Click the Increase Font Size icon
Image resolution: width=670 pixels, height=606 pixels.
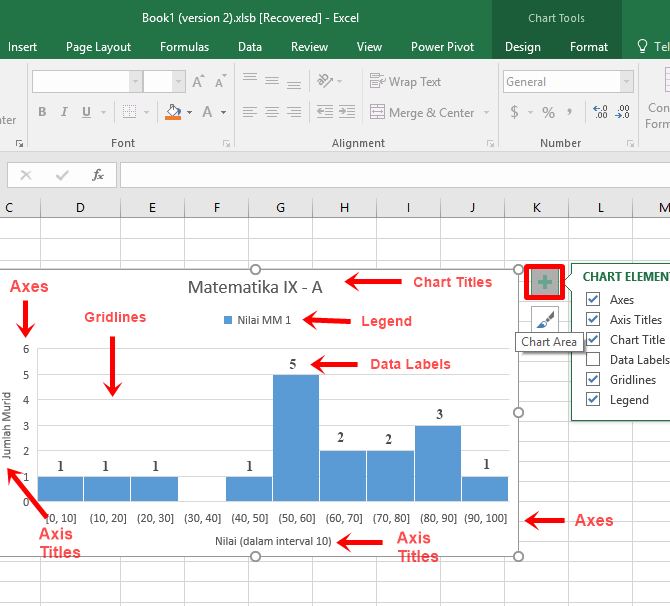(x=198, y=82)
